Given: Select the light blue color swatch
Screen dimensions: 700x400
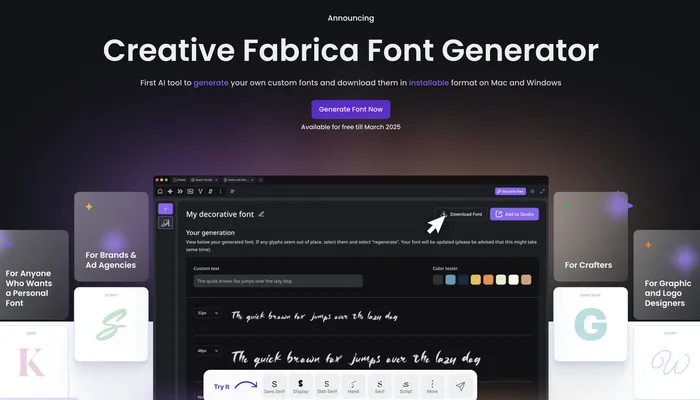Looking at the screenshot, I should click(451, 281).
